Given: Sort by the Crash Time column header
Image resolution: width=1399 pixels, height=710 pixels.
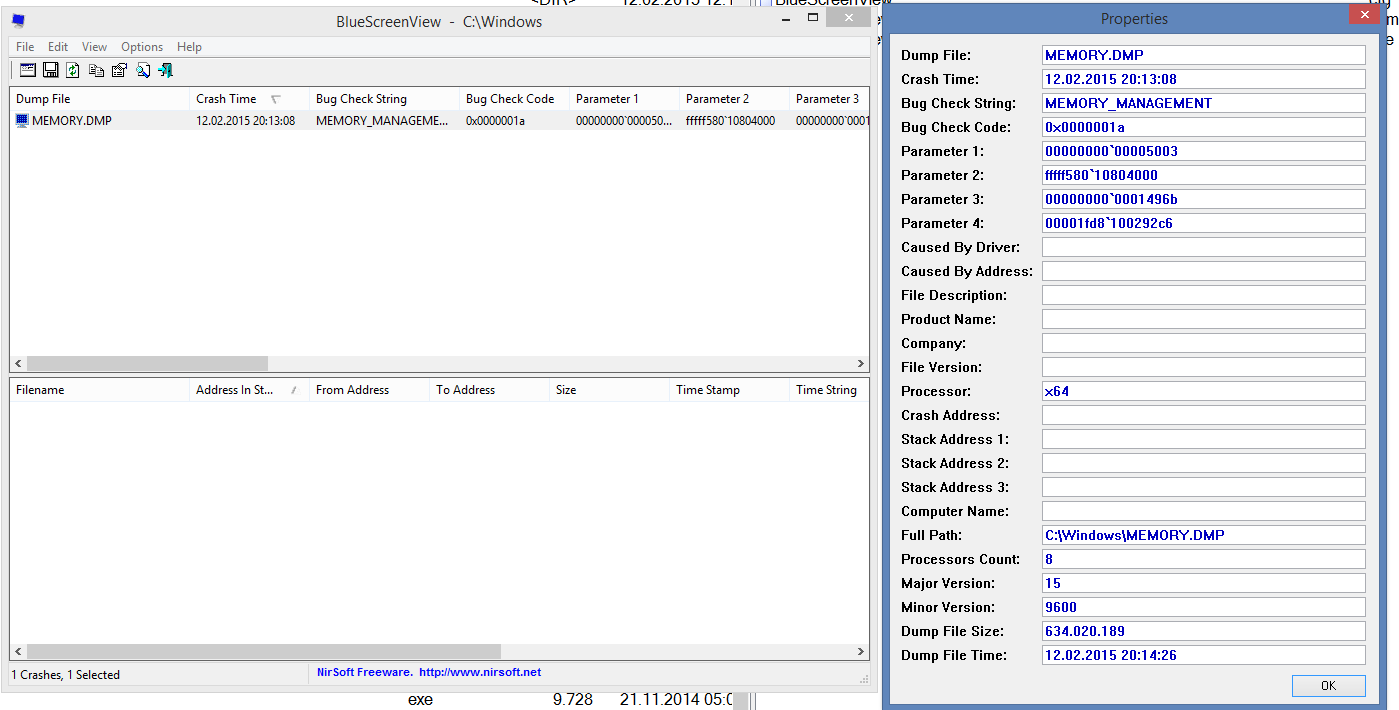Looking at the screenshot, I should point(249,99).
